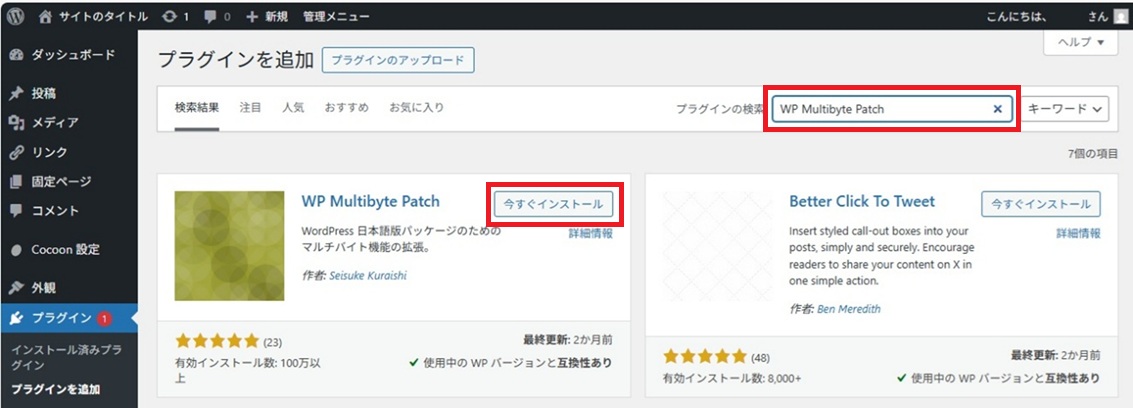Click the プラグインのアップロード button
The image size is (1133, 408).
398,61
